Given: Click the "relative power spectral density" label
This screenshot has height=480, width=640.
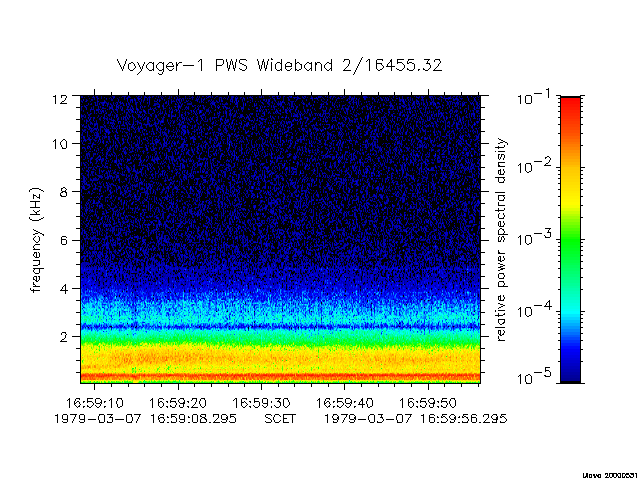Looking at the screenshot, I should pos(501,240).
